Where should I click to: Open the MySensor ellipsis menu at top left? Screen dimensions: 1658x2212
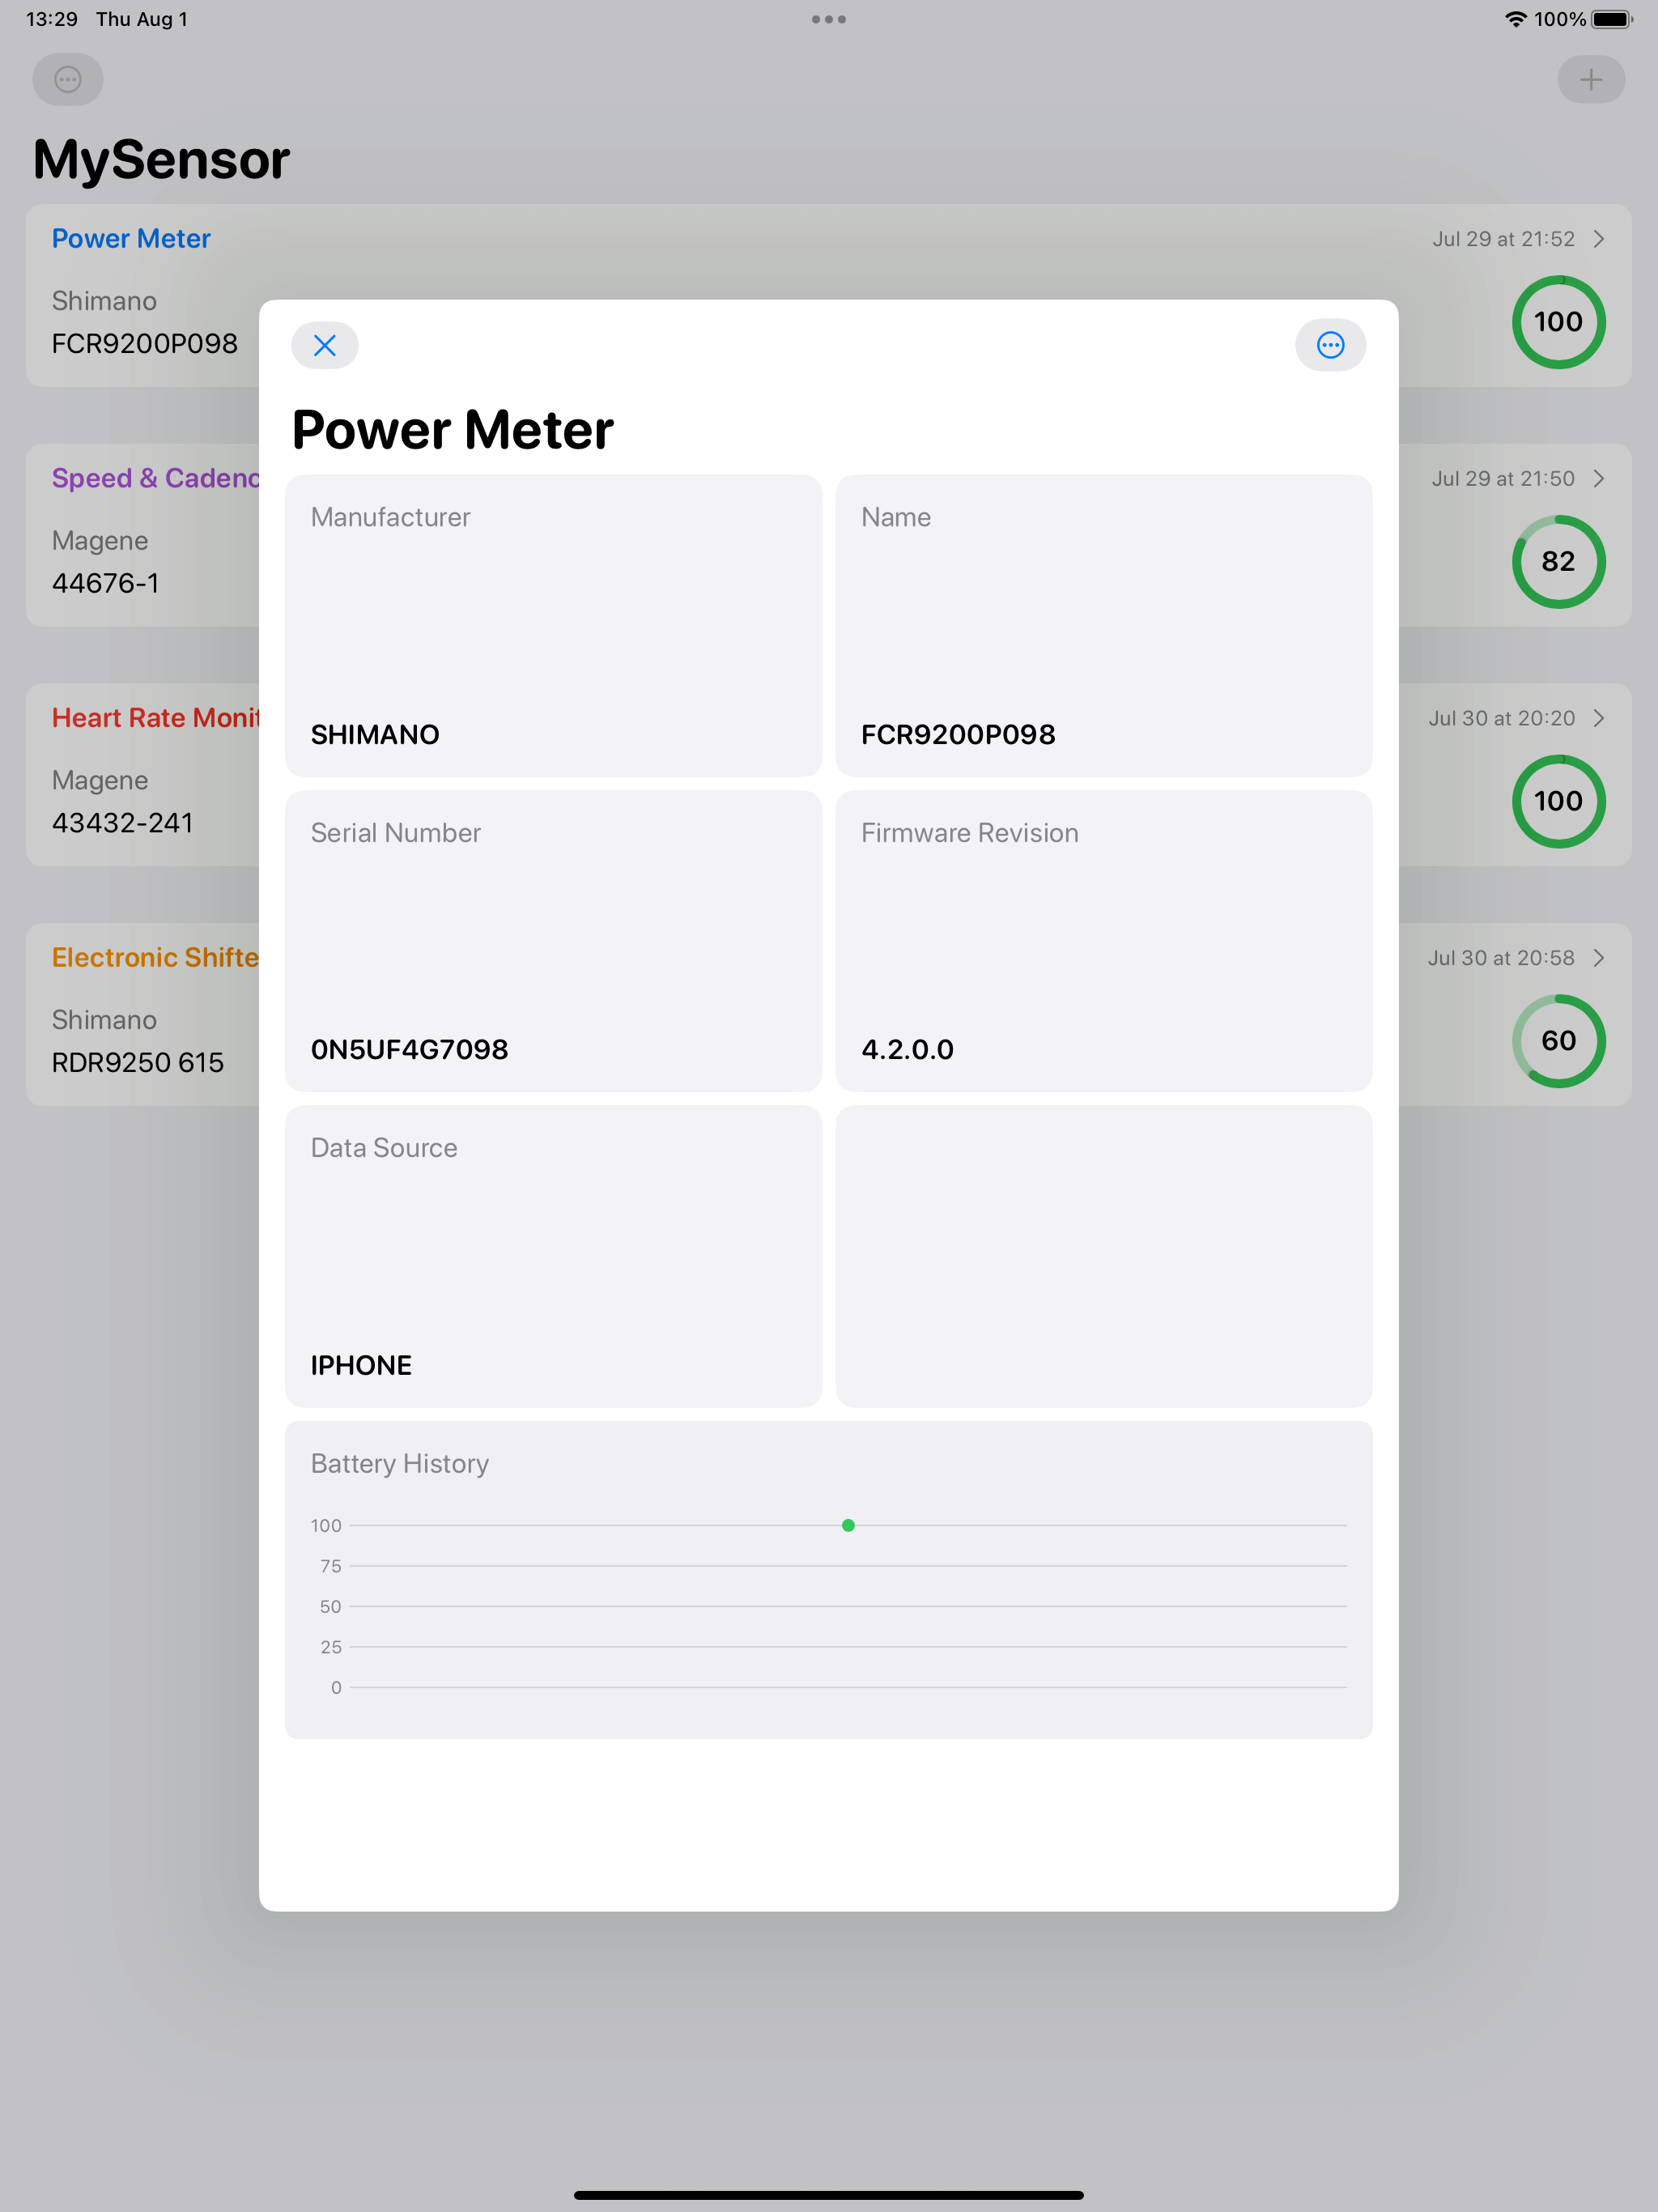click(x=68, y=79)
